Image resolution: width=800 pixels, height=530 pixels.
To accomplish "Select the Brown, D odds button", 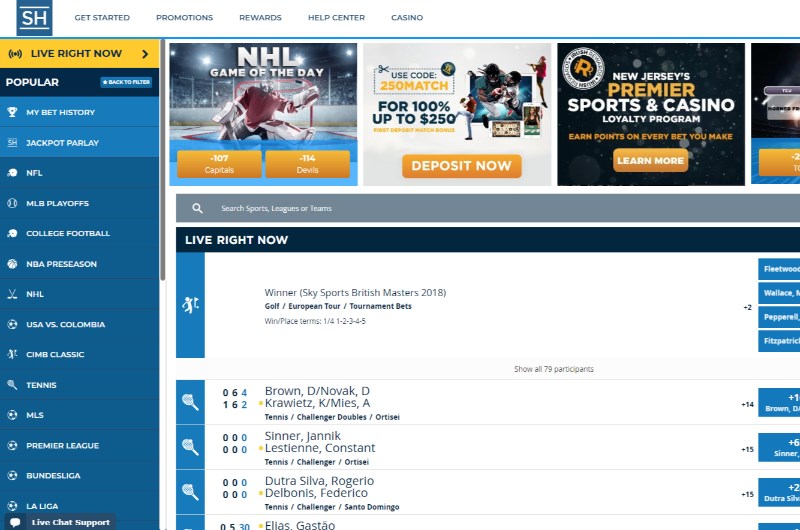I will pos(779,402).
